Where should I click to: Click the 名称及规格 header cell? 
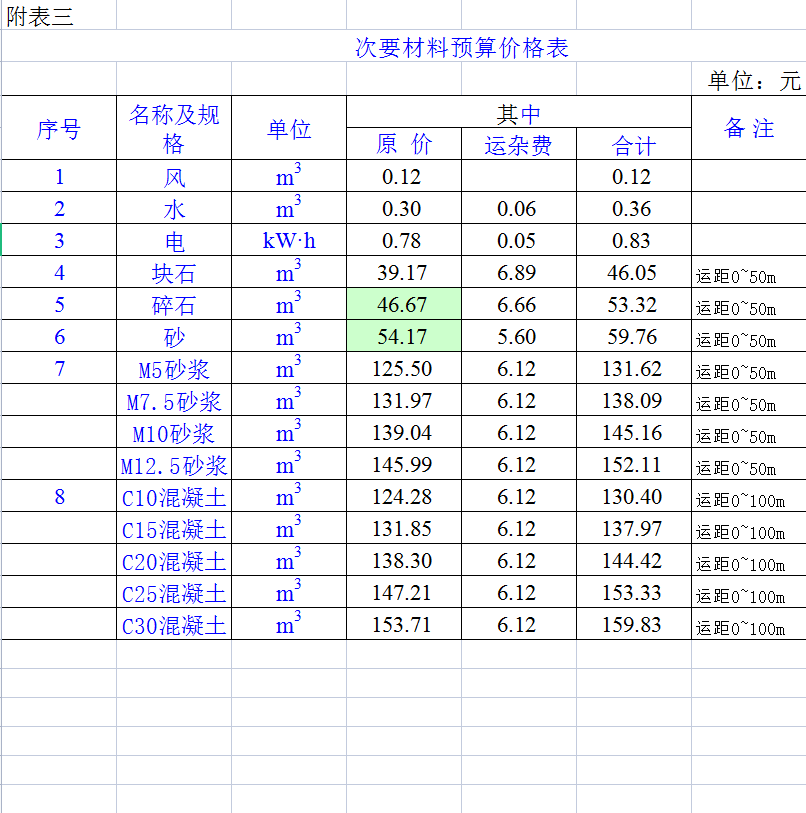(174, 128)
